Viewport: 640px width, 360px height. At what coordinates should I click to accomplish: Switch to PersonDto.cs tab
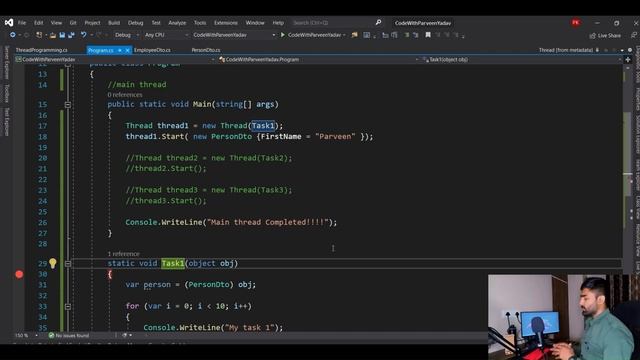click(x=206, y=50)
